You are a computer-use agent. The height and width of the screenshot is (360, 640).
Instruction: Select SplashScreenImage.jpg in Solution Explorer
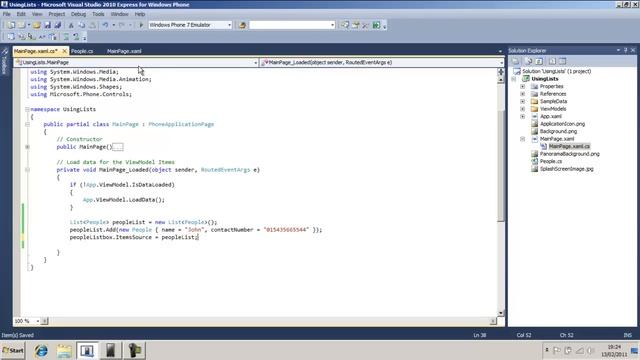(567, 169)
